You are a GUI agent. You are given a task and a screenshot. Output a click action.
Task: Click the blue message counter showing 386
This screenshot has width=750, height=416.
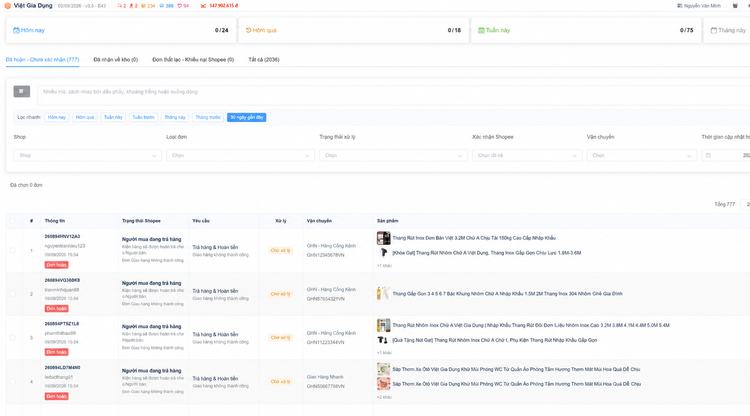(x=166, y=6)
